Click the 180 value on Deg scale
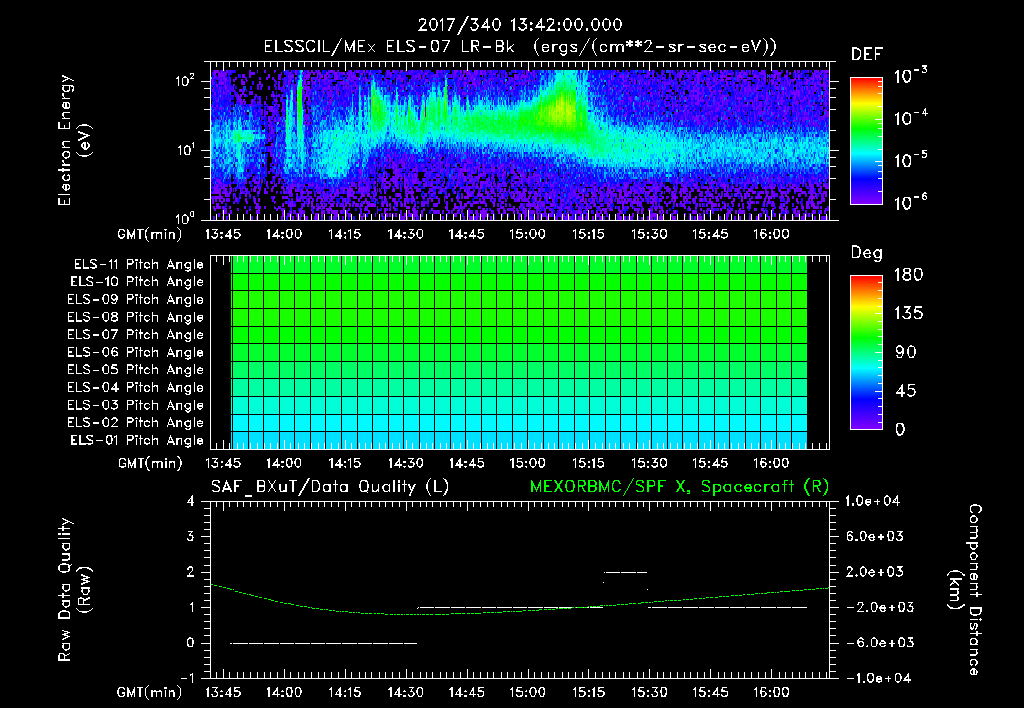 [908, 275]
